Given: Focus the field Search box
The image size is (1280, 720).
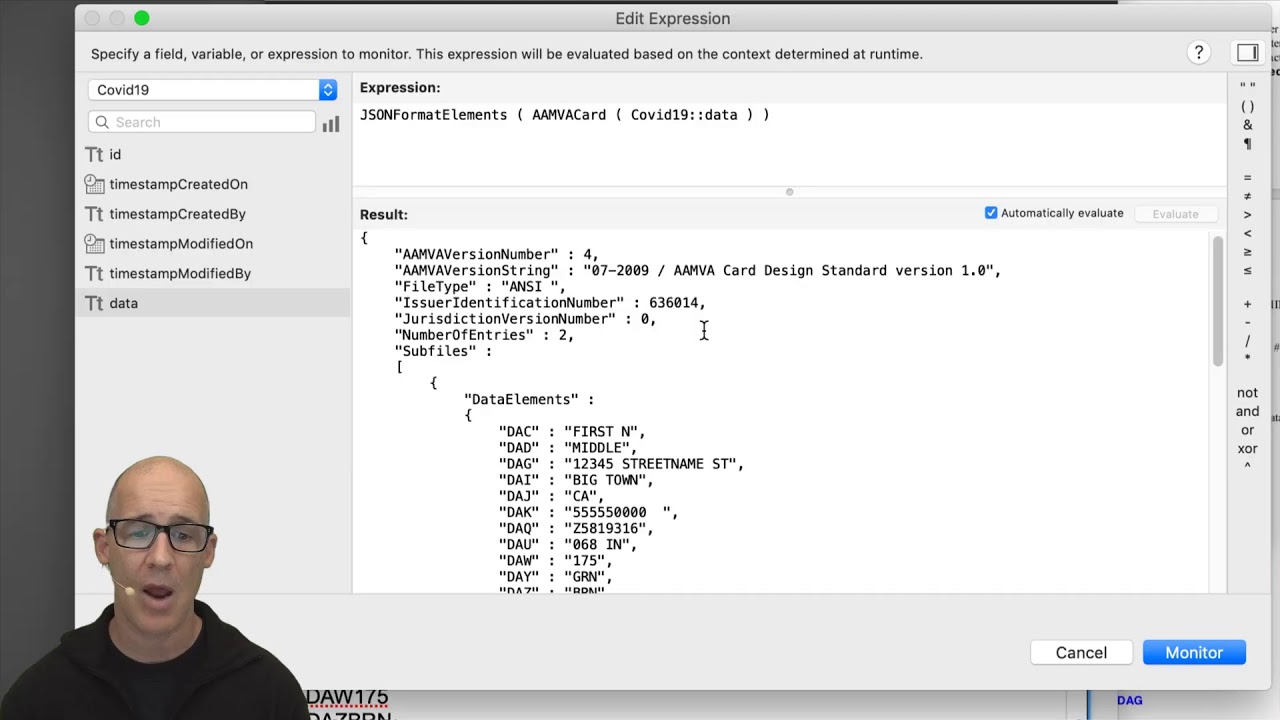Looking at the screenshot, I should (202, 122).
